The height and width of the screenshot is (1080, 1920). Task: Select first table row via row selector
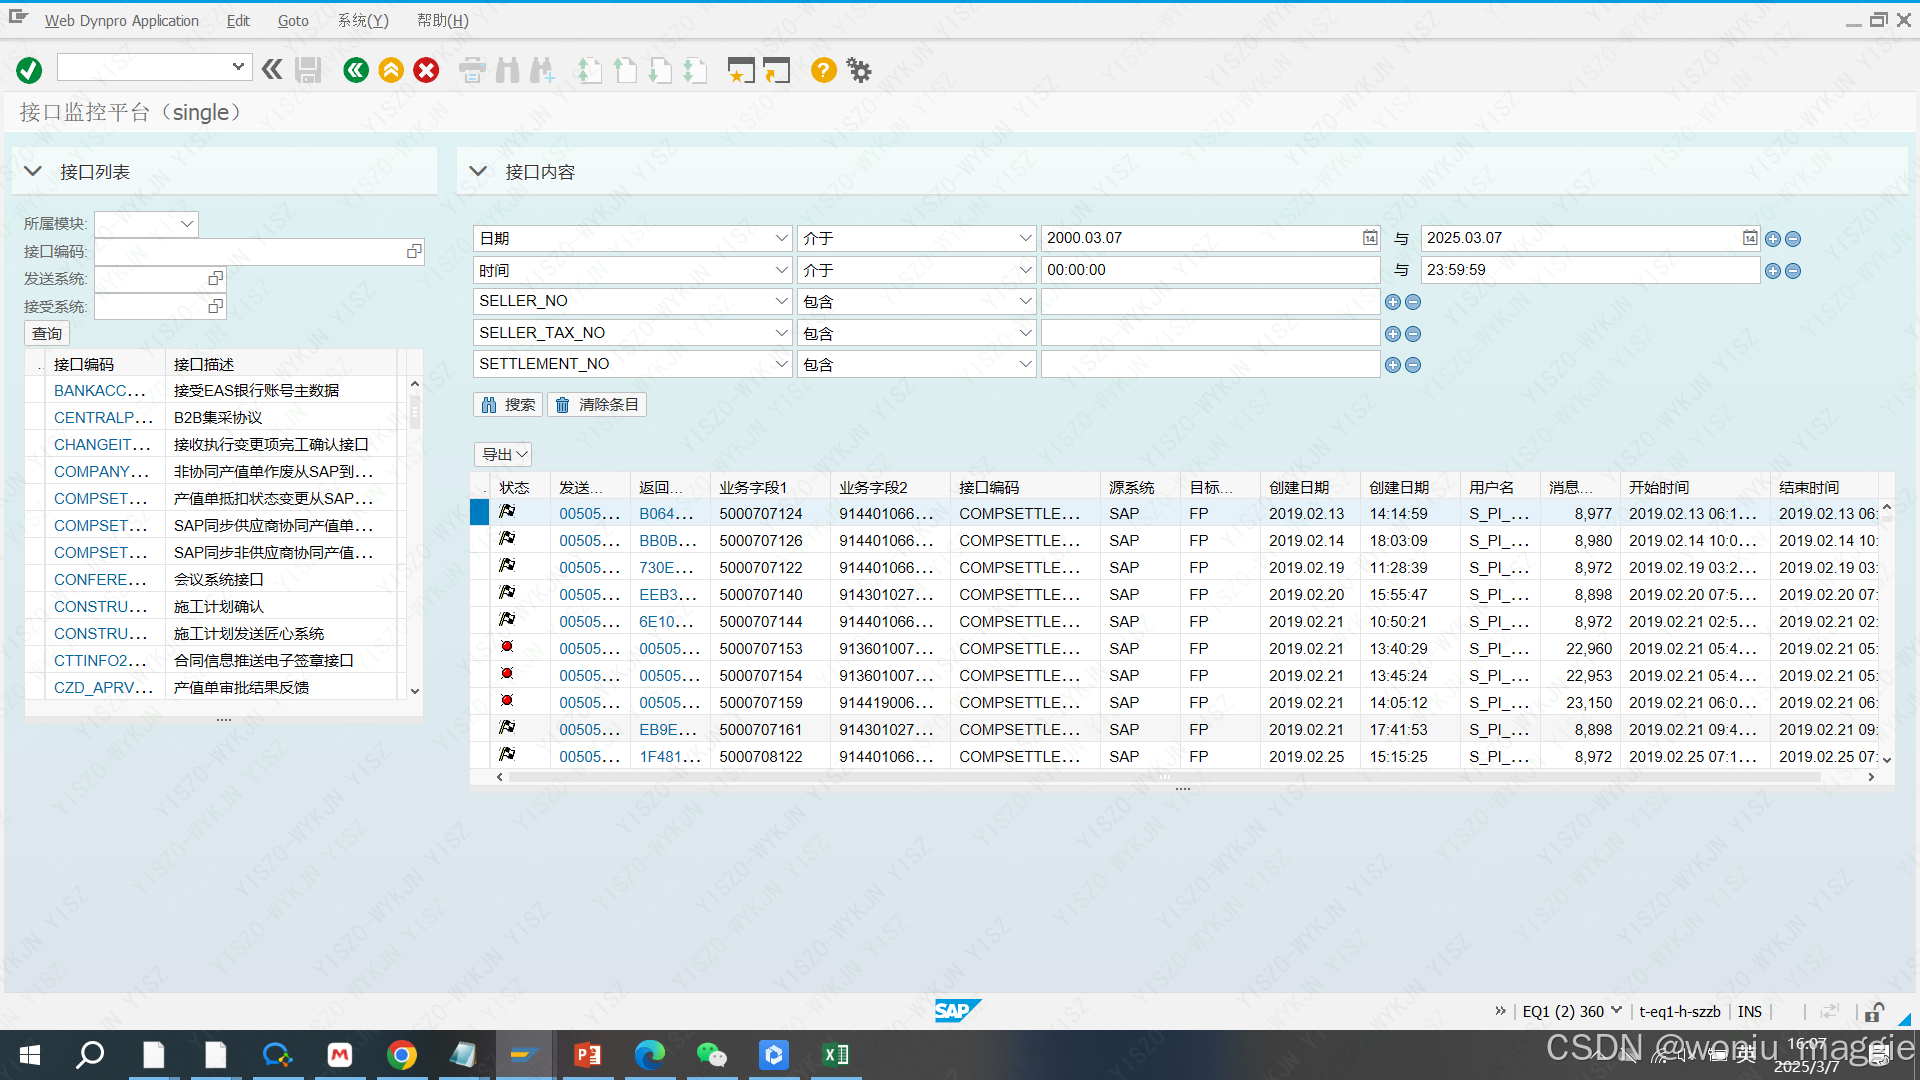pos(480,513)
